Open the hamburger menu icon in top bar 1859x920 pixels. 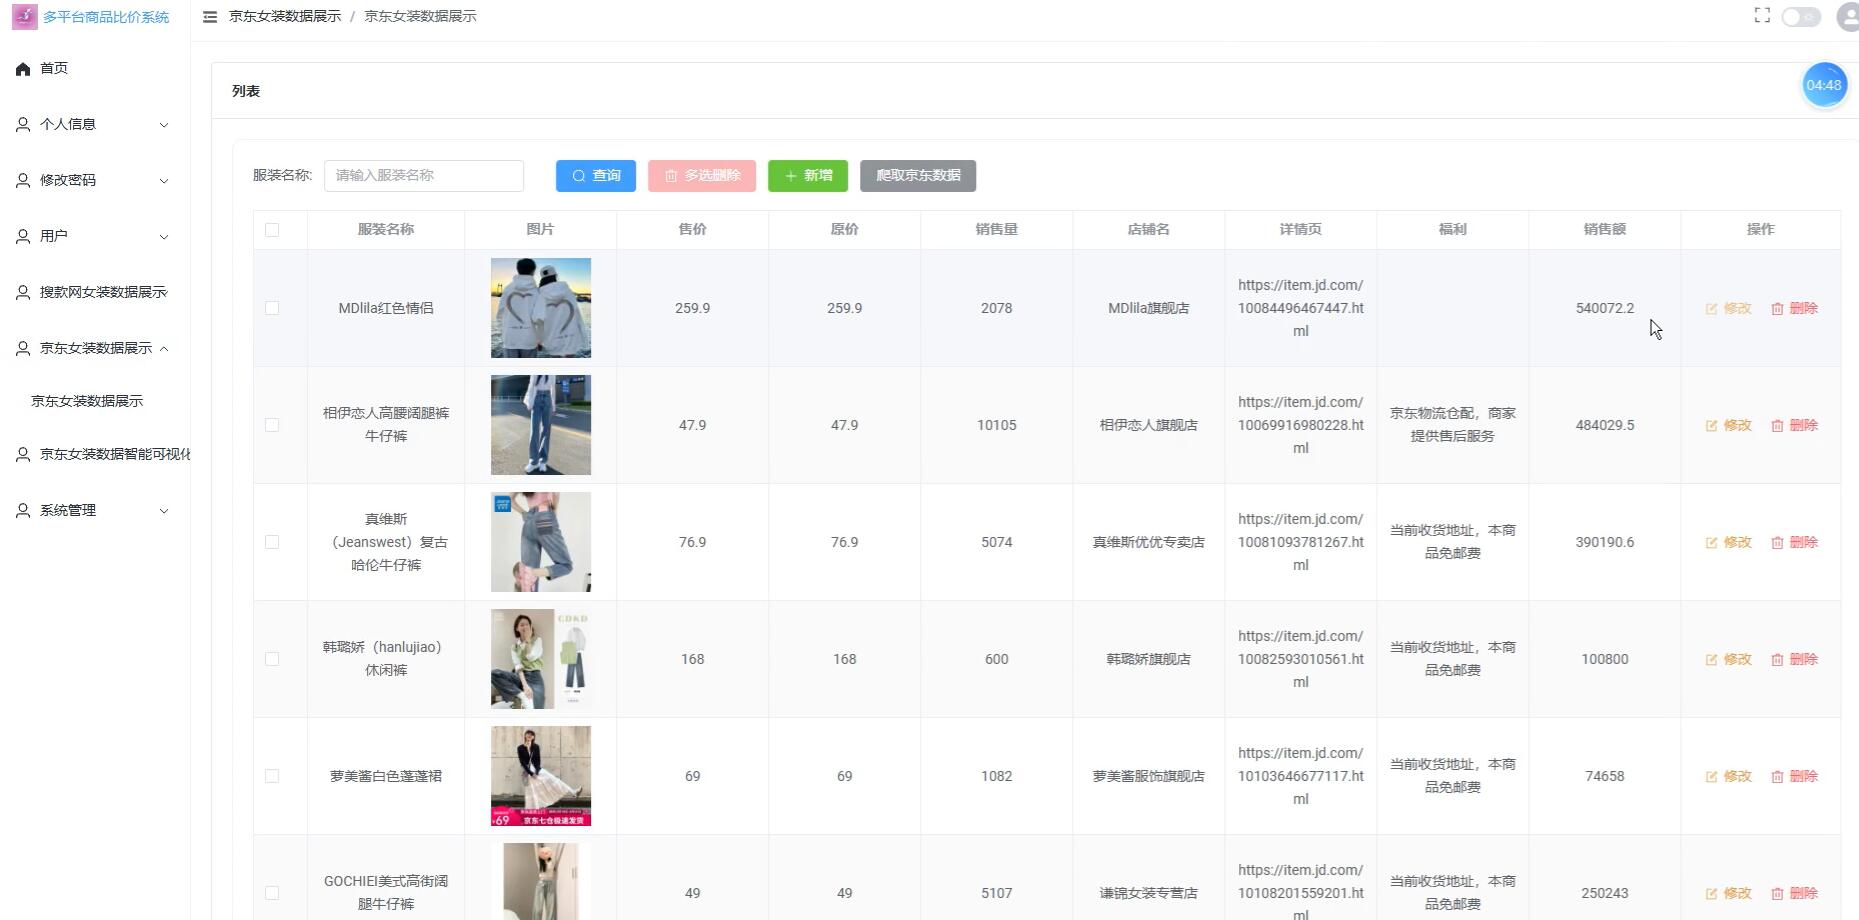(209, 16)
